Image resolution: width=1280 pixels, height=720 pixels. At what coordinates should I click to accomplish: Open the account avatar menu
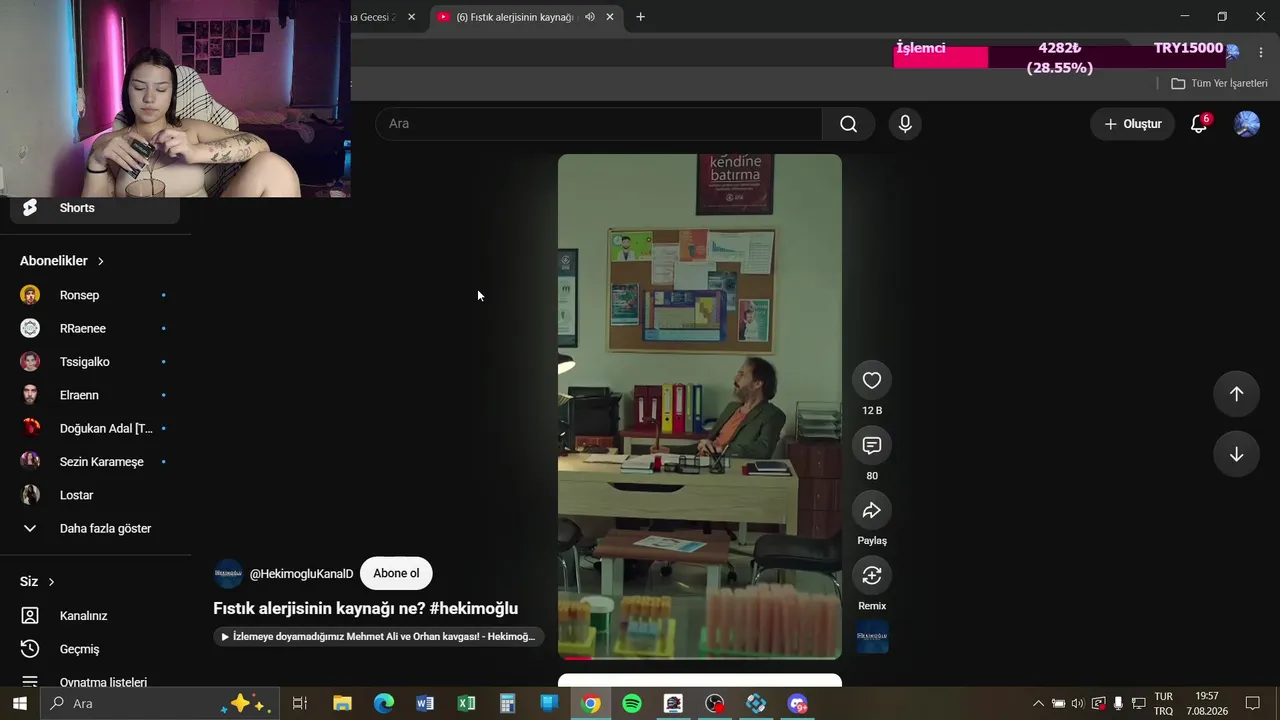pos(1246,124)
